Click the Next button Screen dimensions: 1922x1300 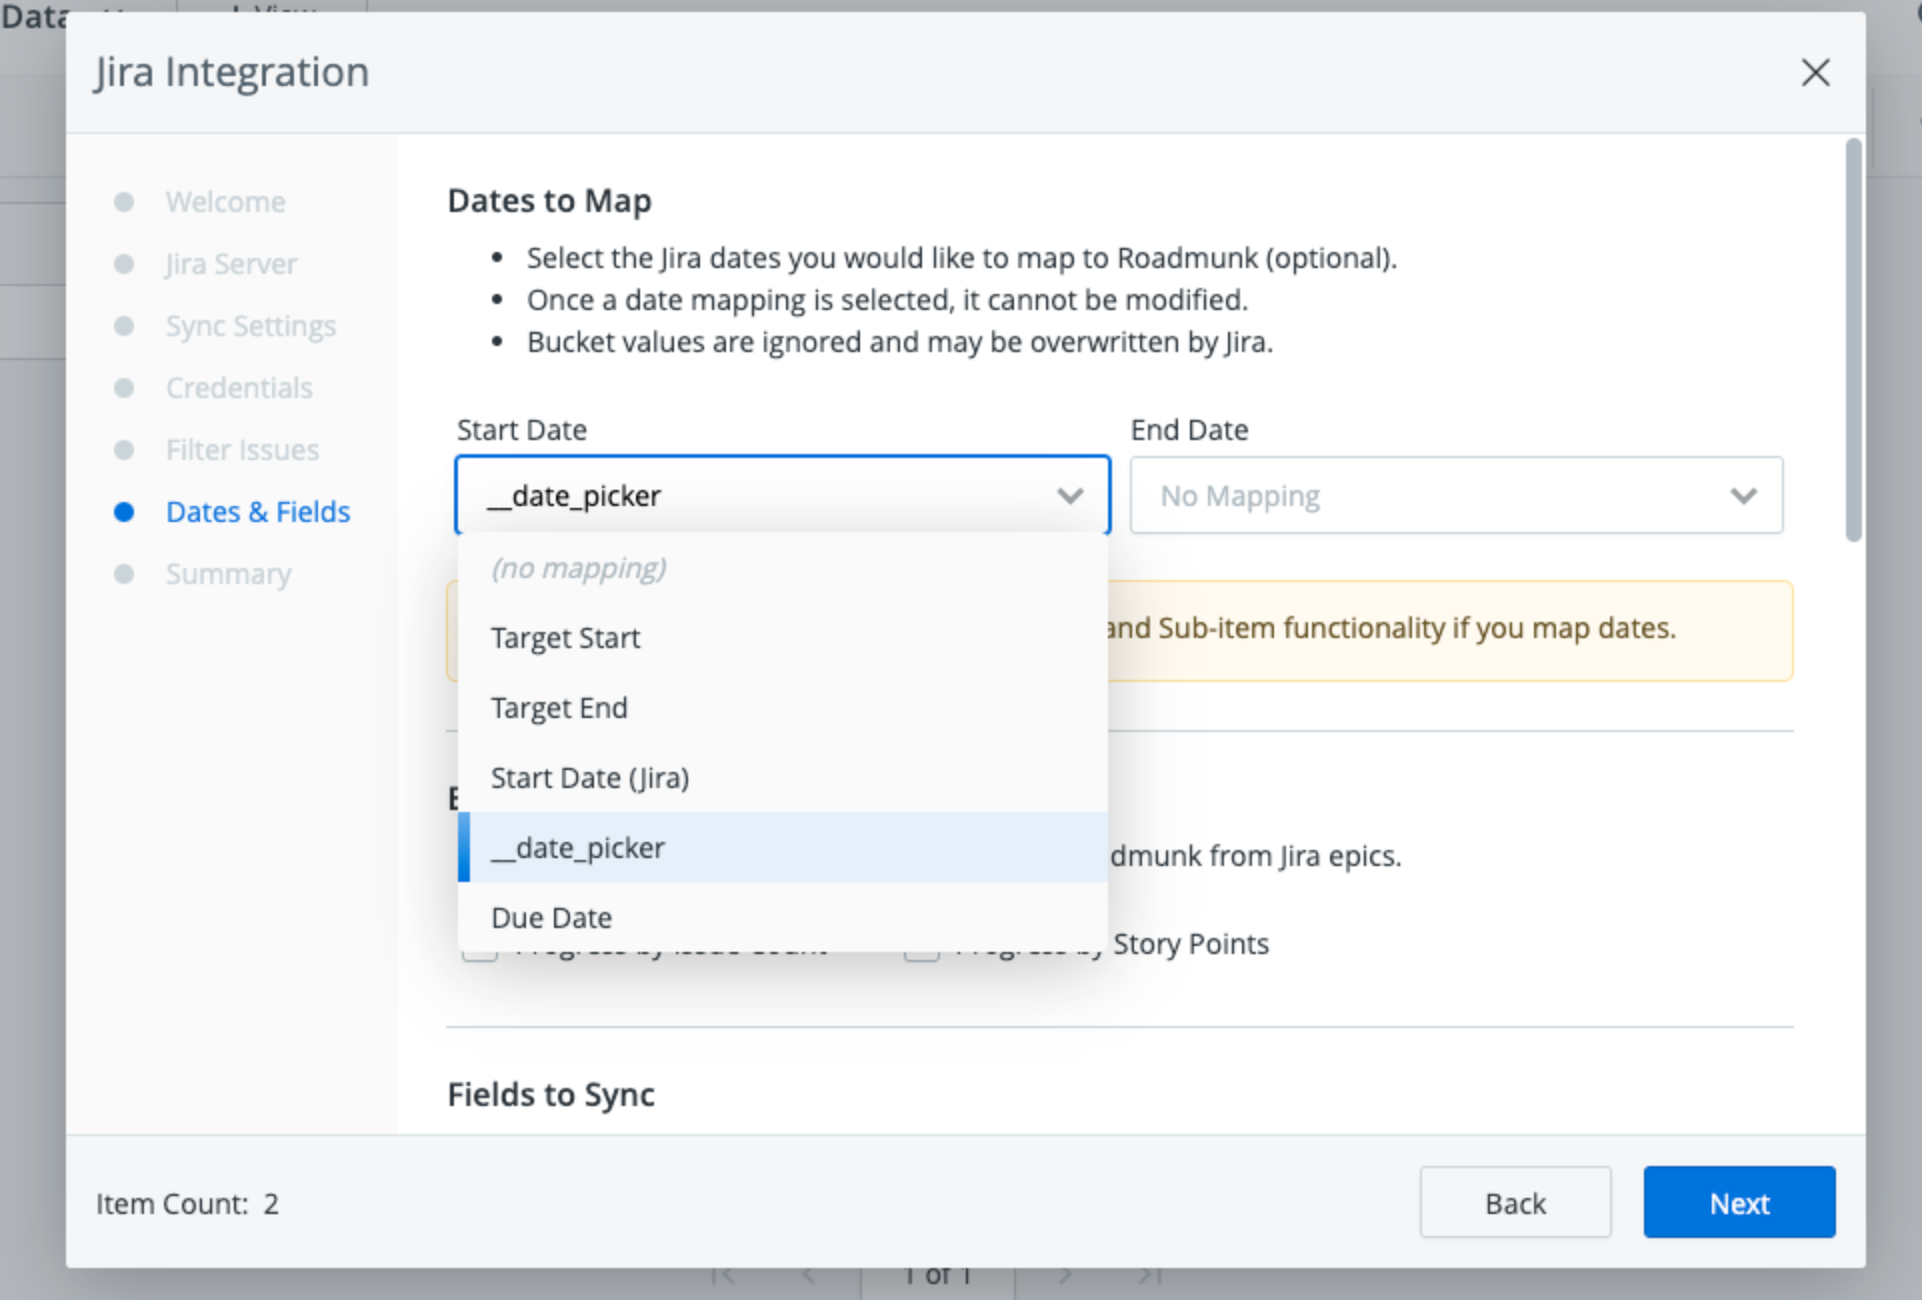tap(1739, 1202)
